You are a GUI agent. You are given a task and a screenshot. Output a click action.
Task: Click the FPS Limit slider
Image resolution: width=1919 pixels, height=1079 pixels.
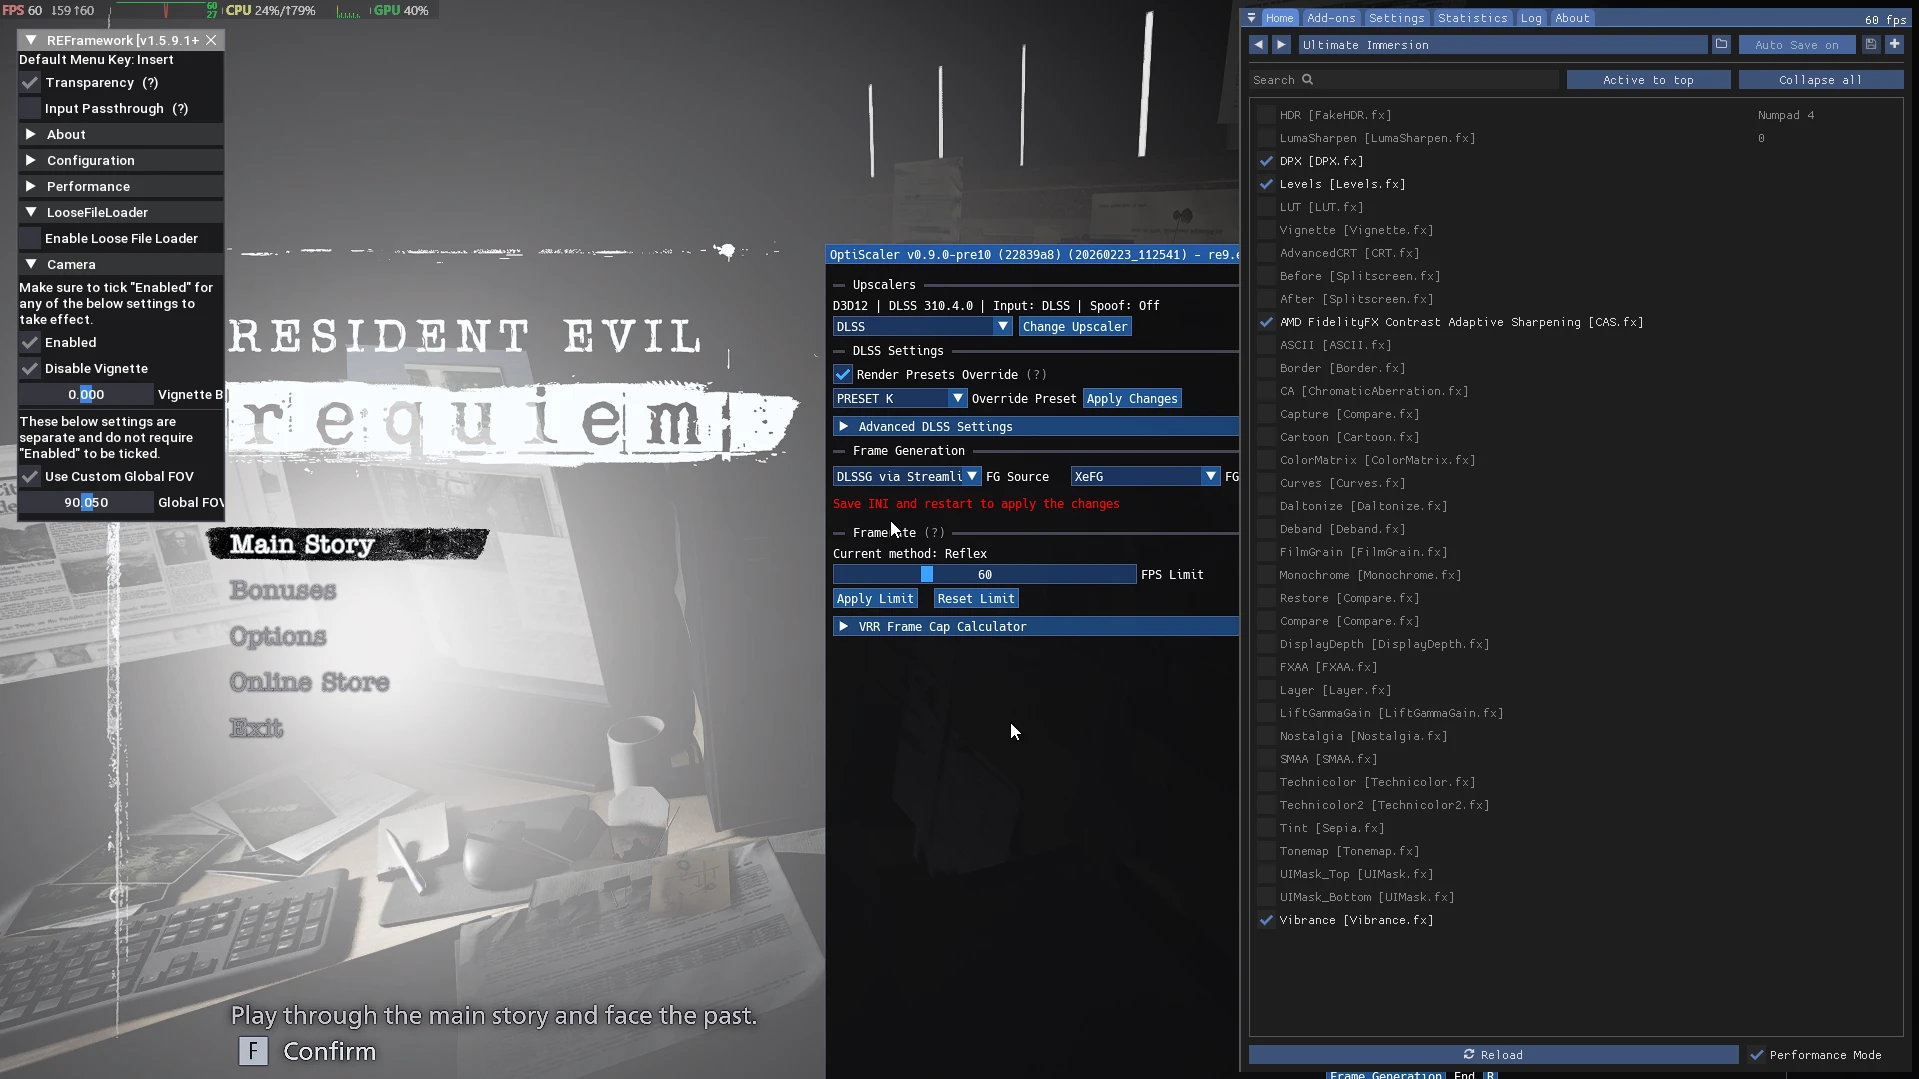[x=984, y=575]
